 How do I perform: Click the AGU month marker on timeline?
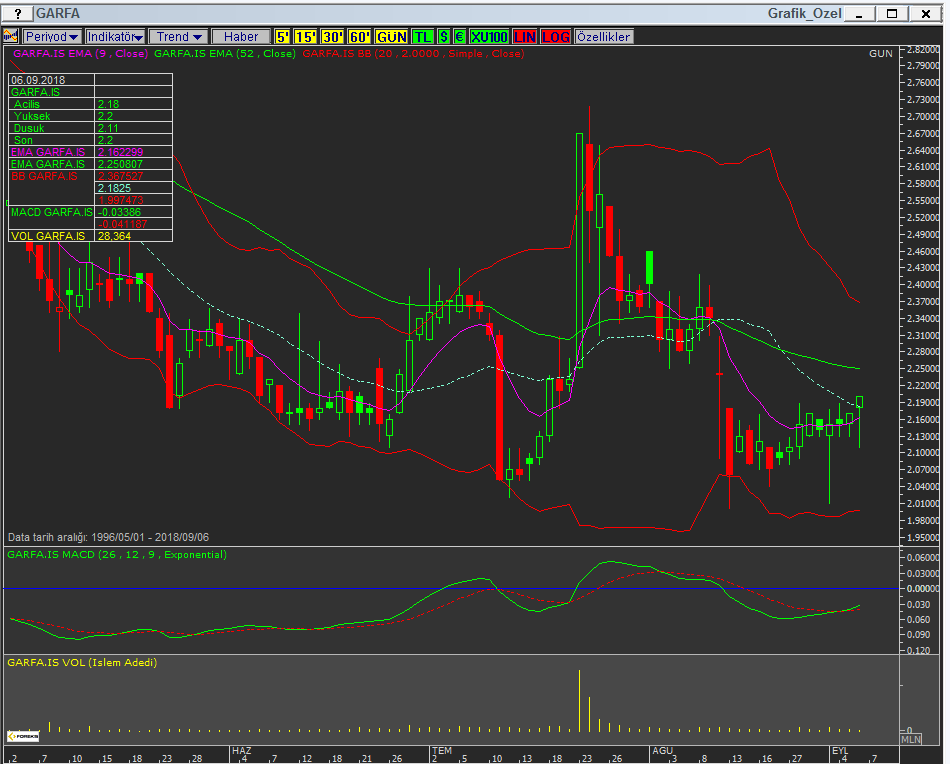662,751
